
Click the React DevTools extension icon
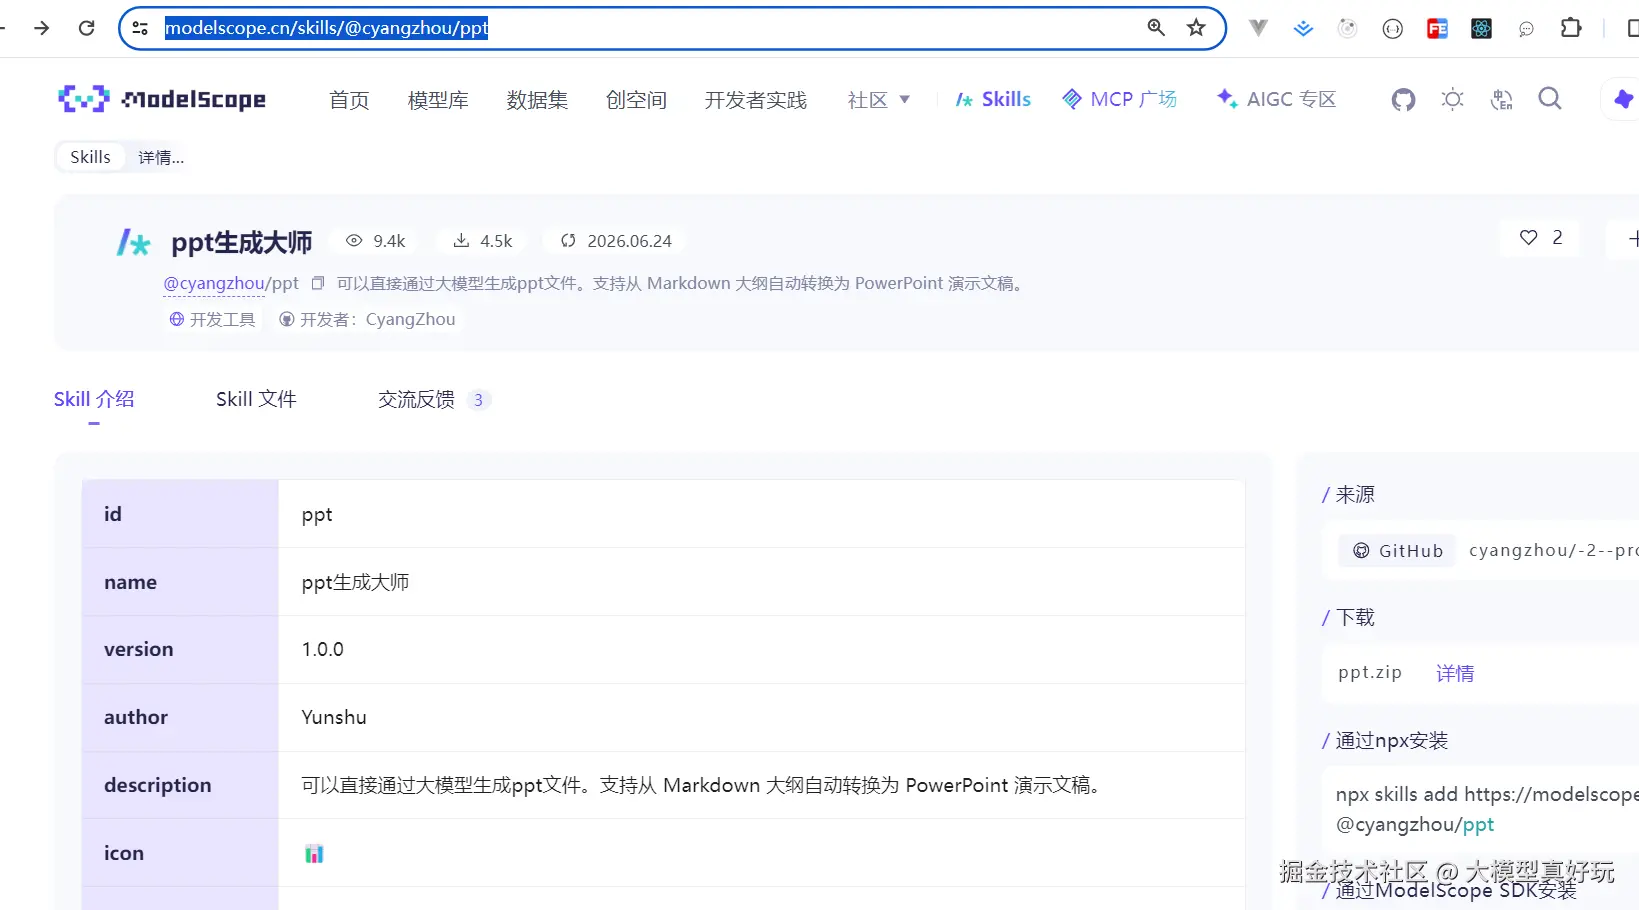click(x=1482, y=29)
